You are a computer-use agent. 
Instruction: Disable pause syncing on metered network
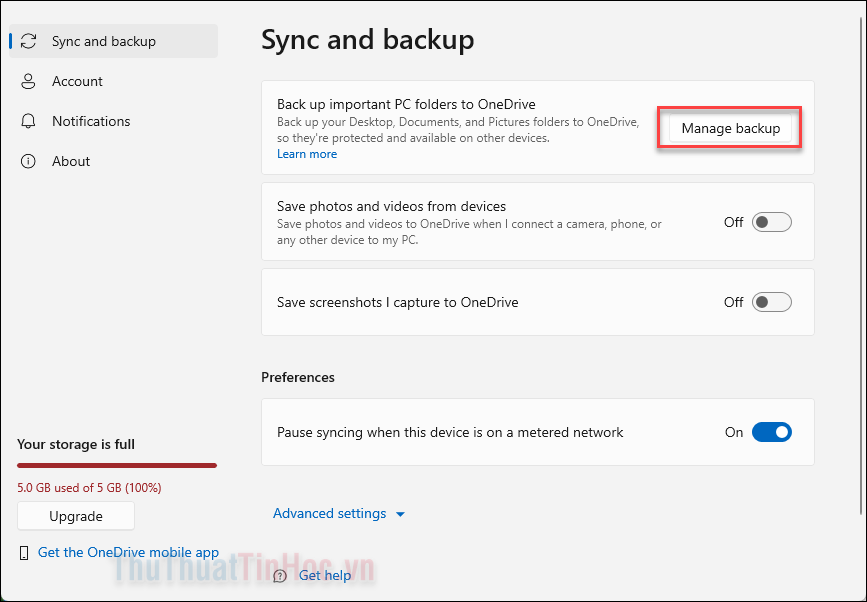(771, 432)
